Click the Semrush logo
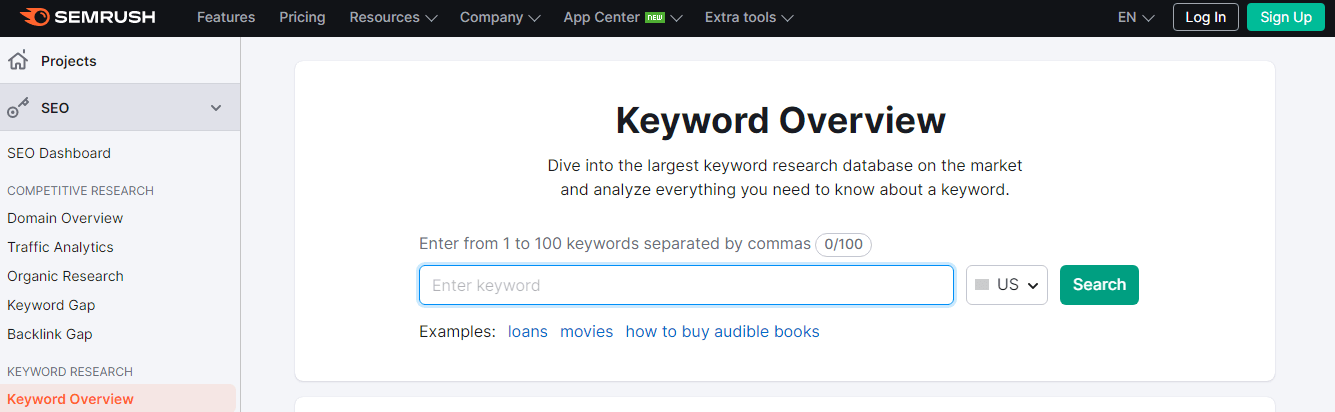The width and height of the screenshot is (1335, 412). pos(87,17)
